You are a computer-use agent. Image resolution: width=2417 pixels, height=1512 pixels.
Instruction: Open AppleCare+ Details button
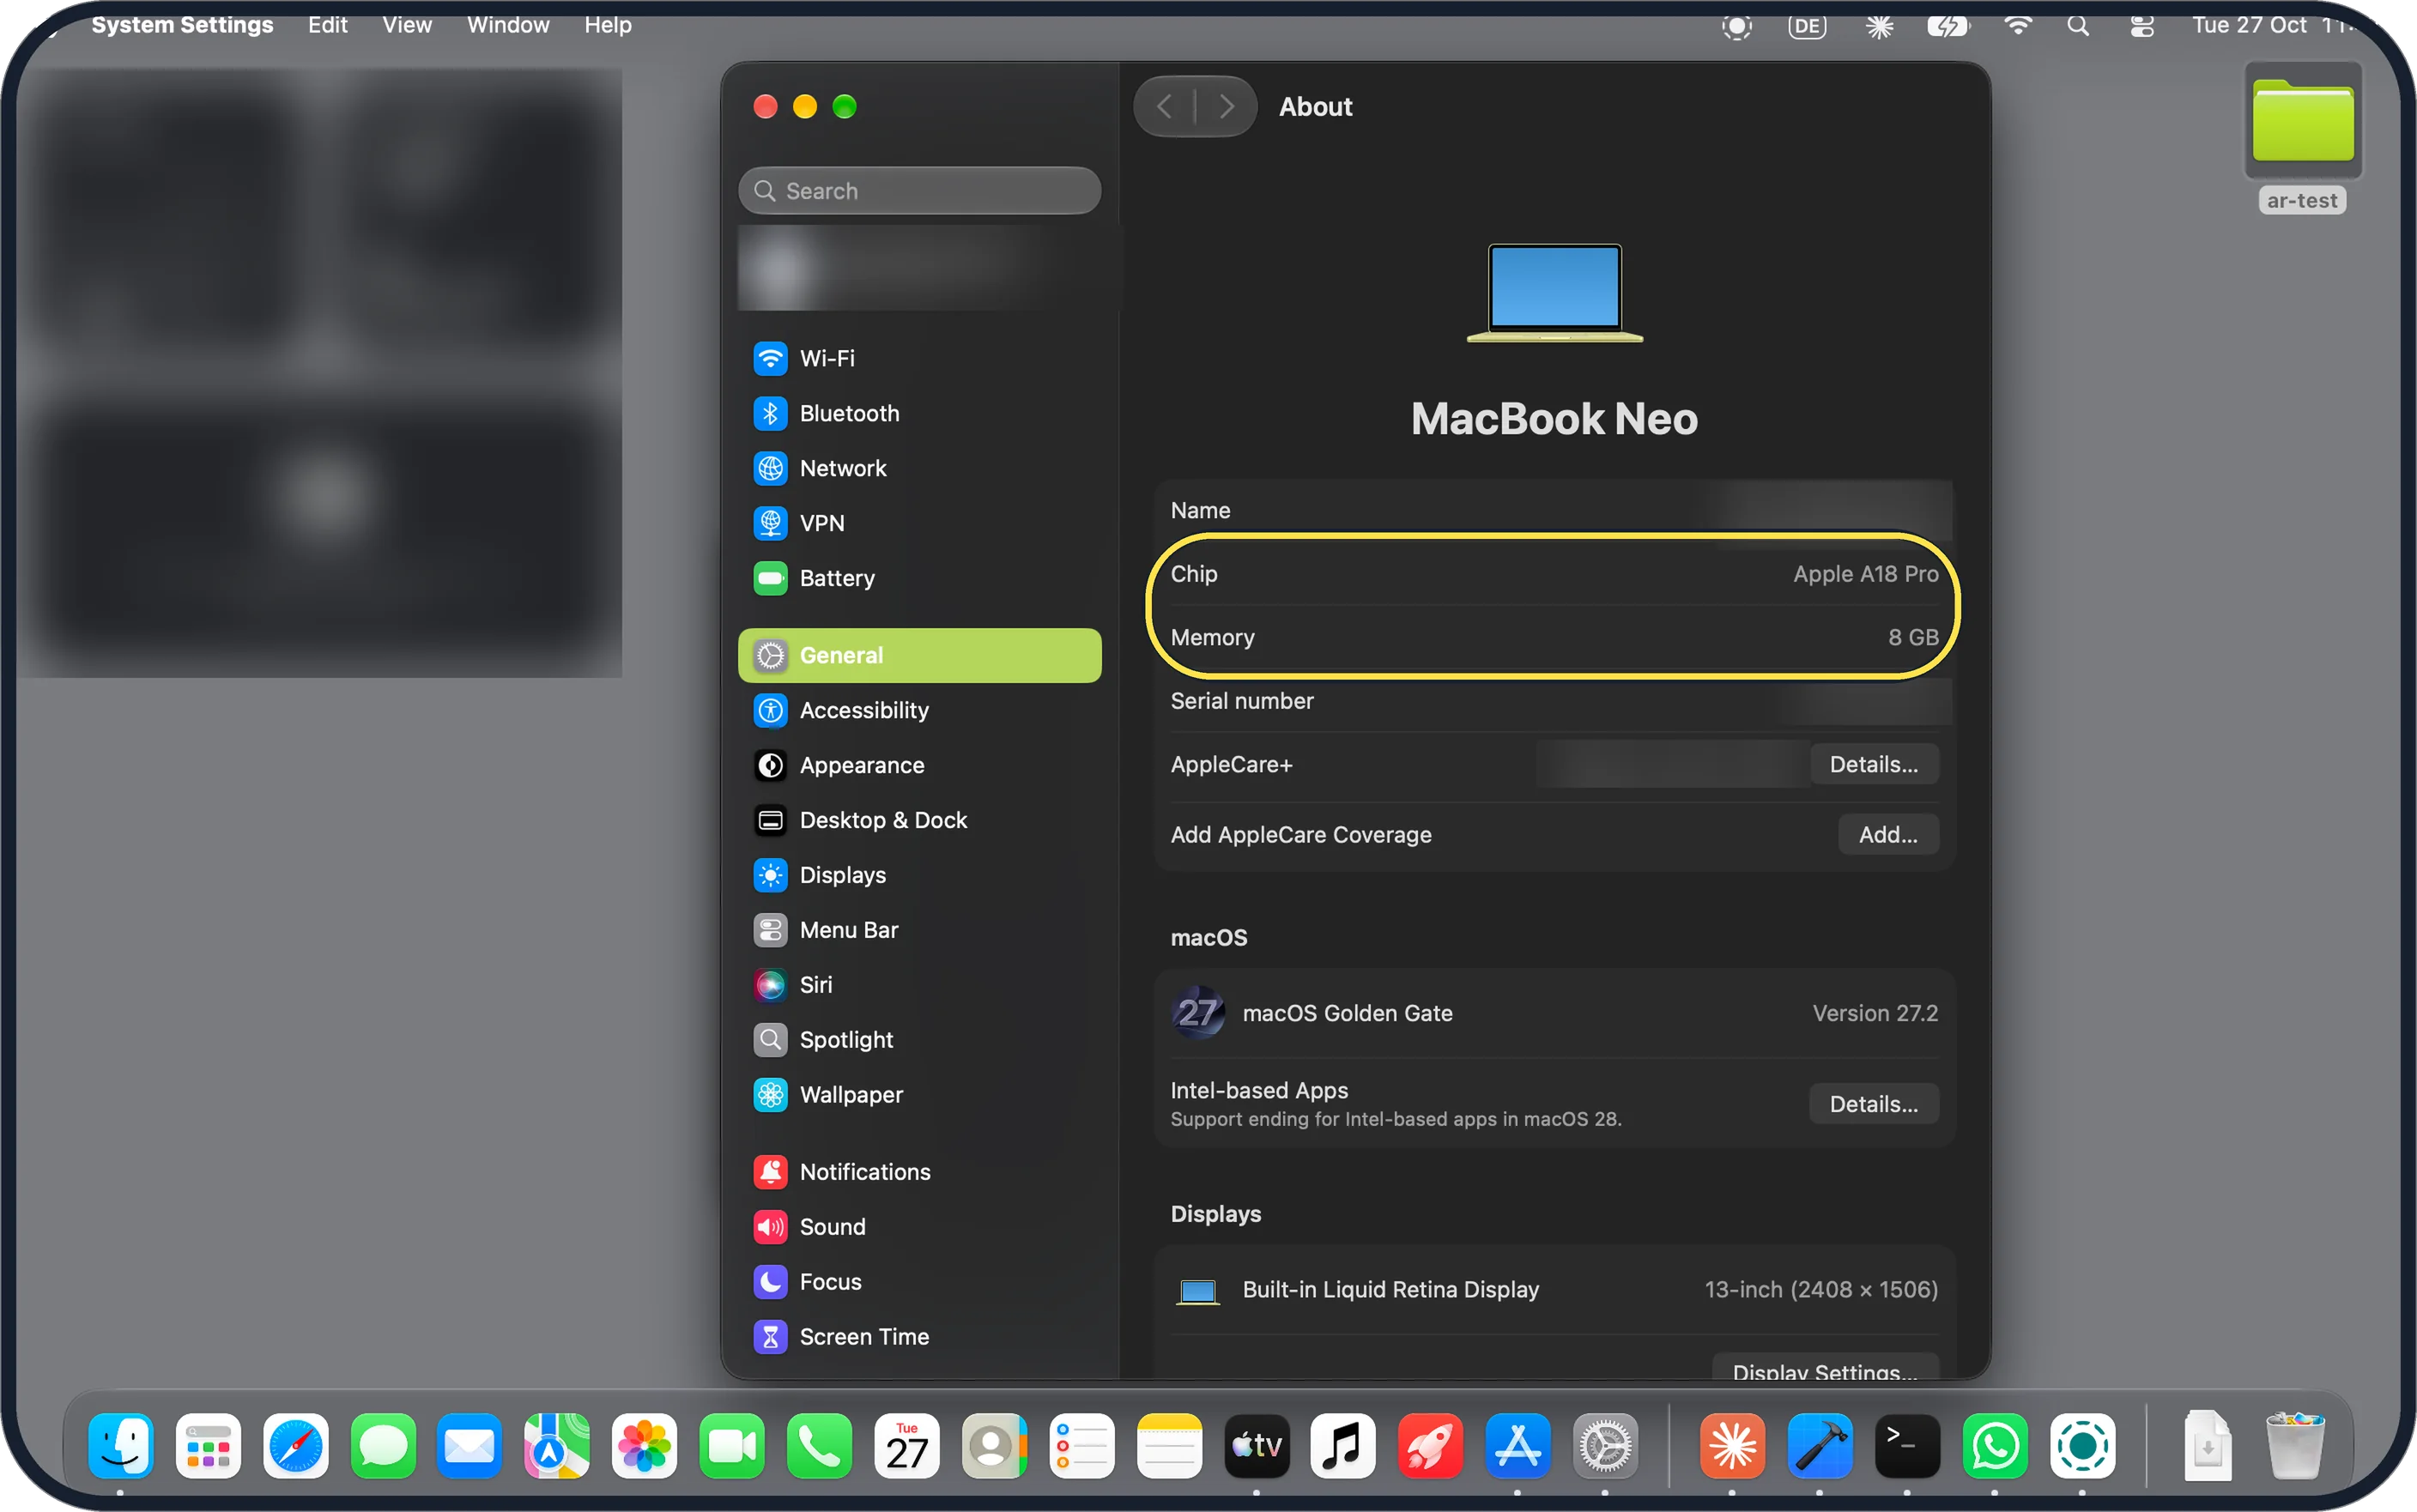(x=1873, y=764)
